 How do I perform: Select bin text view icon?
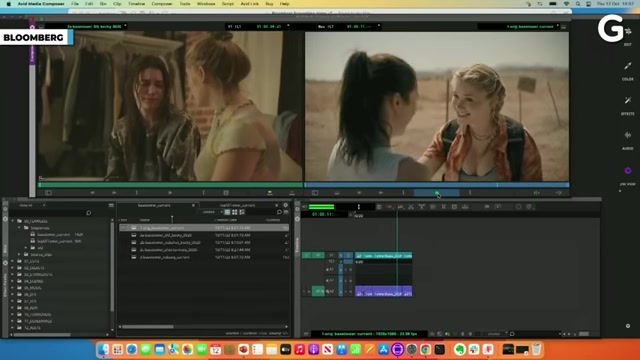click(x=227, y=212)
